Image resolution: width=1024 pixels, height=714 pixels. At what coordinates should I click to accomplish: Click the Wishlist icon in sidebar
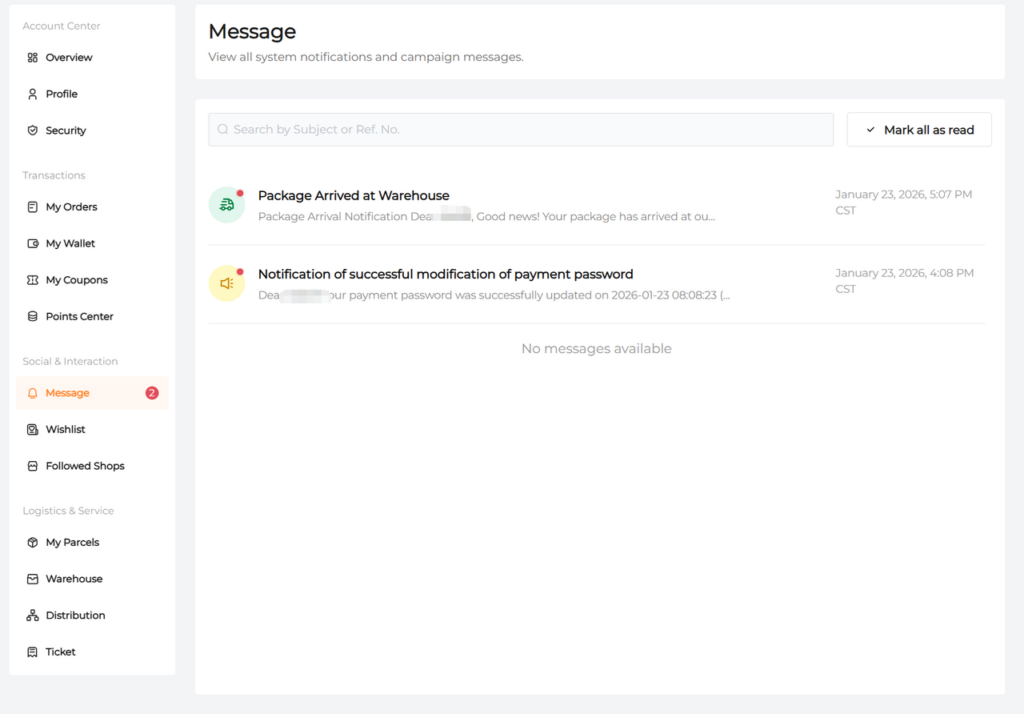click(33, 430)
